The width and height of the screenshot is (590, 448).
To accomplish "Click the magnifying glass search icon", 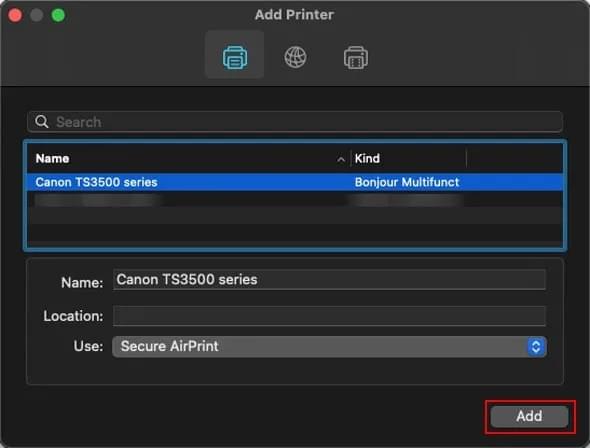I will pyautogui.click(x=42, y=121).
